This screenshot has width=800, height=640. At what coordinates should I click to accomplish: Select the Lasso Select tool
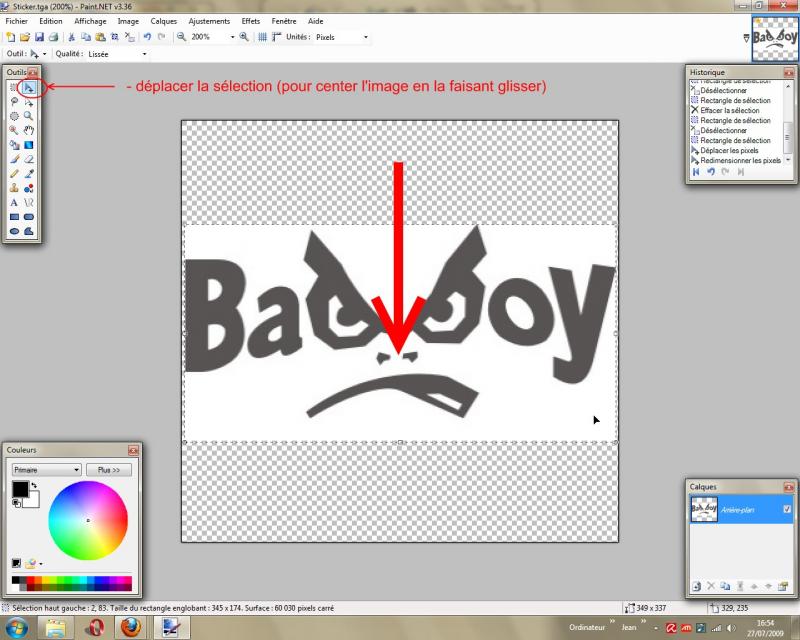tap(14, 102)
